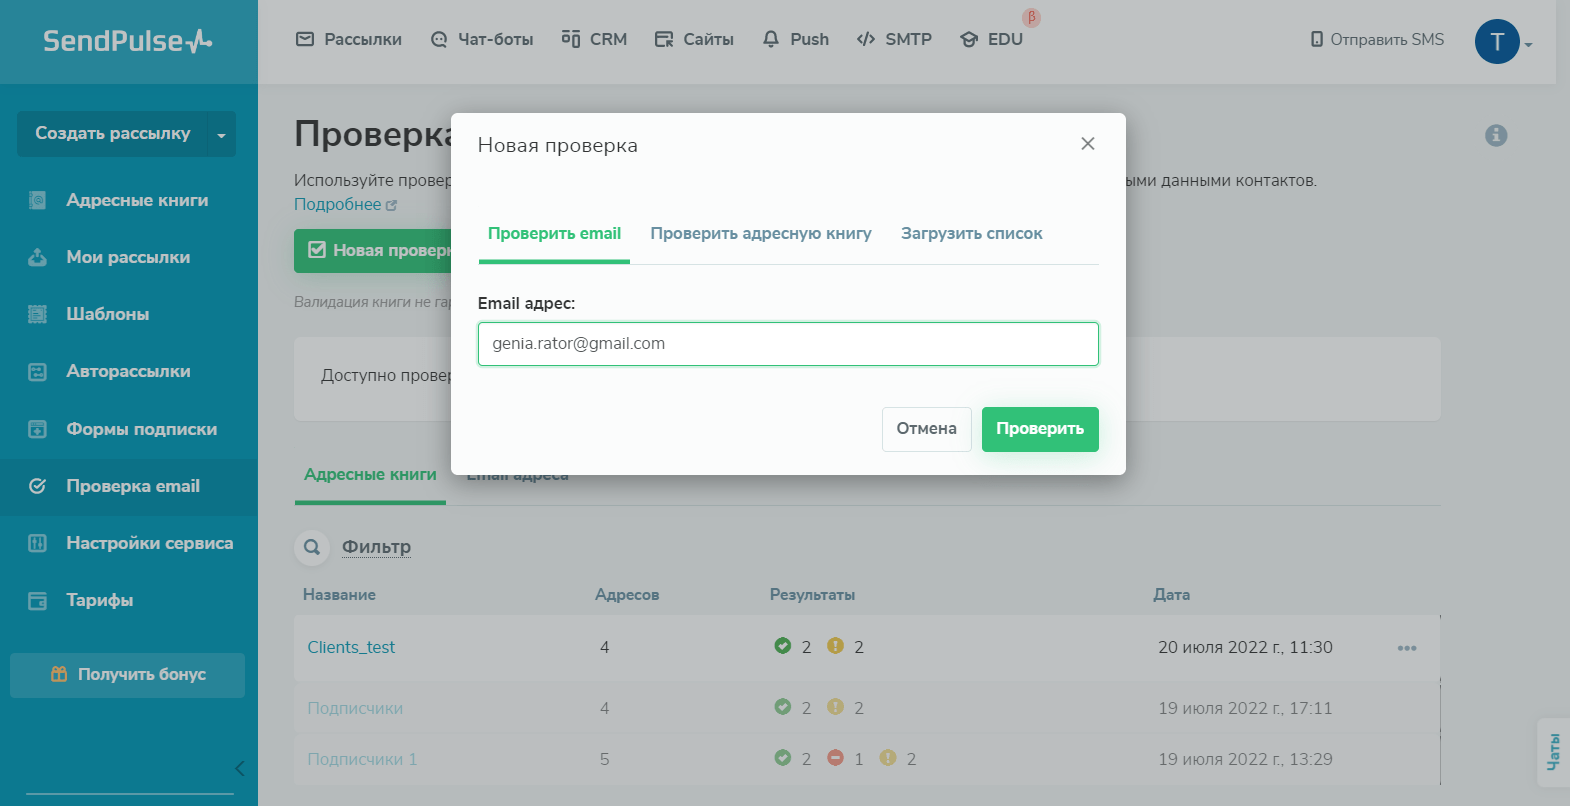Screen dimensions: 1570x806
Task: Click into the Email адрес field
Action: 788,344
